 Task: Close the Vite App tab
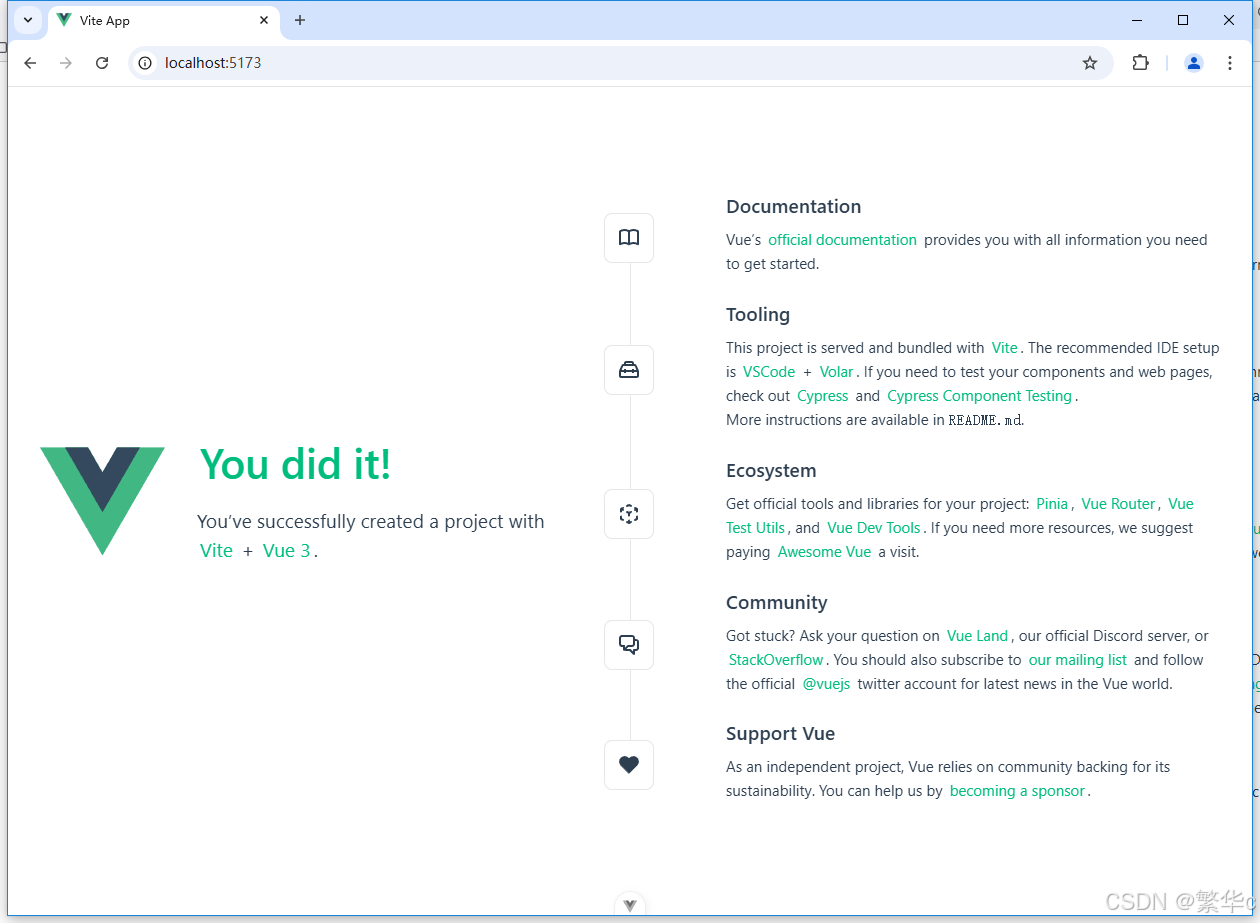point(264,20)
